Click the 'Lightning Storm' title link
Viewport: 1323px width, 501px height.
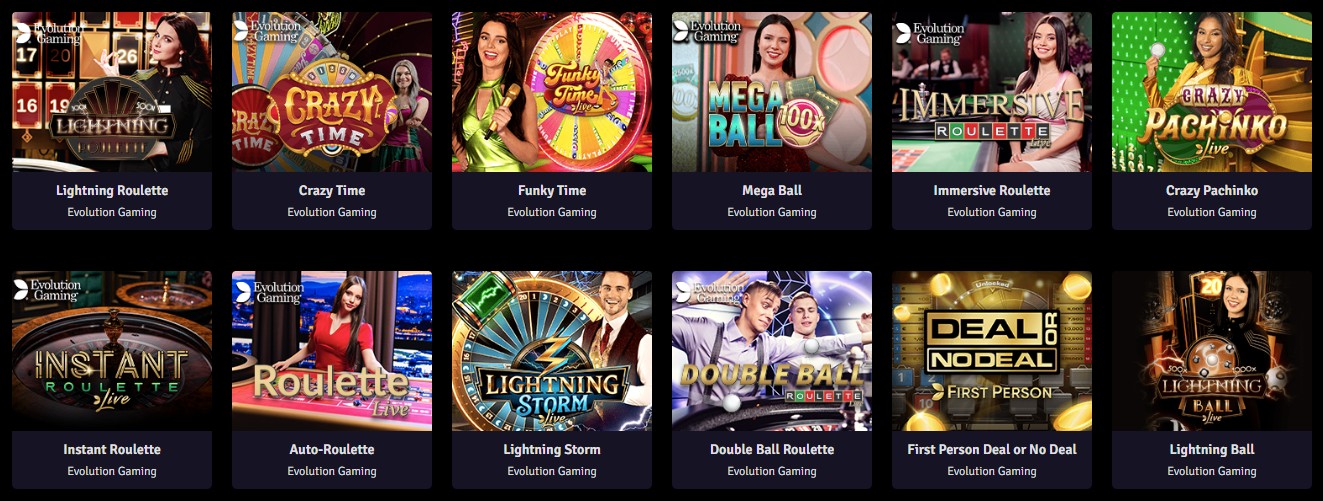552,449
